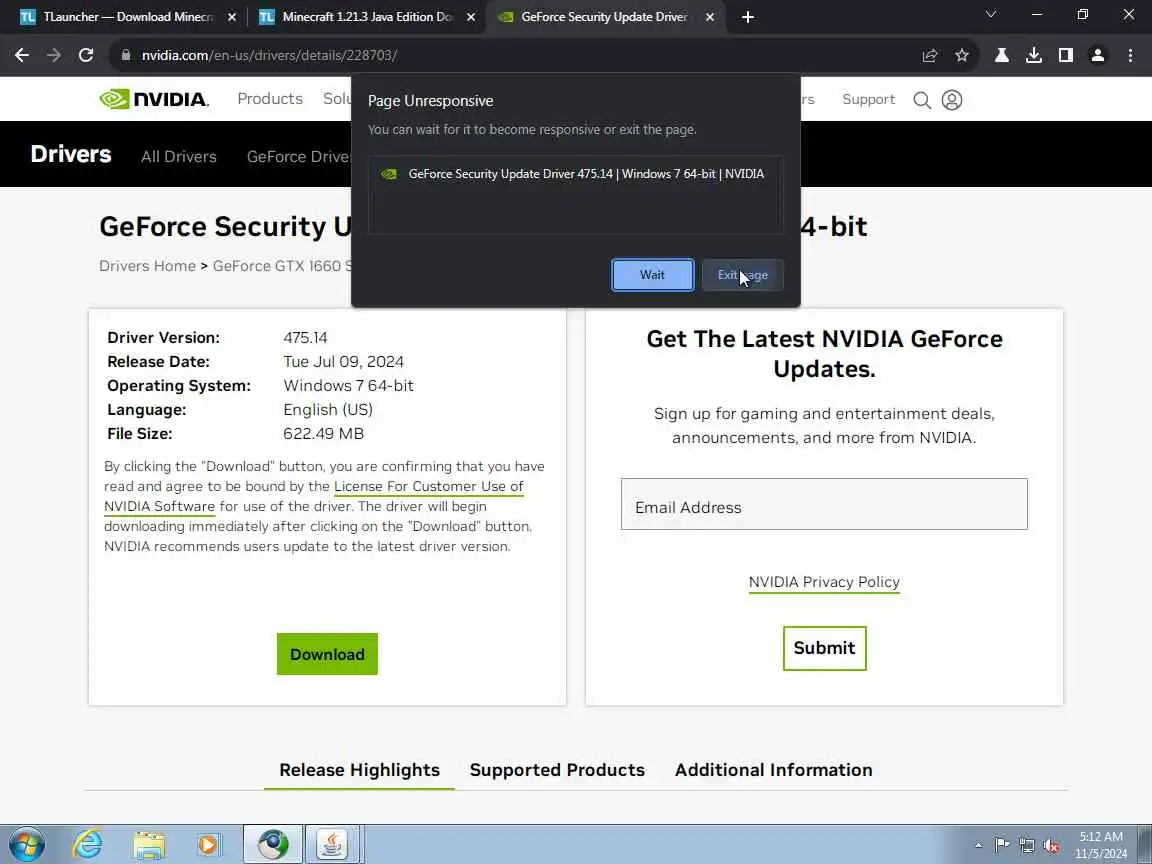Click the NVIDIA account user icon
The height and width of the screenshot is (864, 1152).
[951, 100]
